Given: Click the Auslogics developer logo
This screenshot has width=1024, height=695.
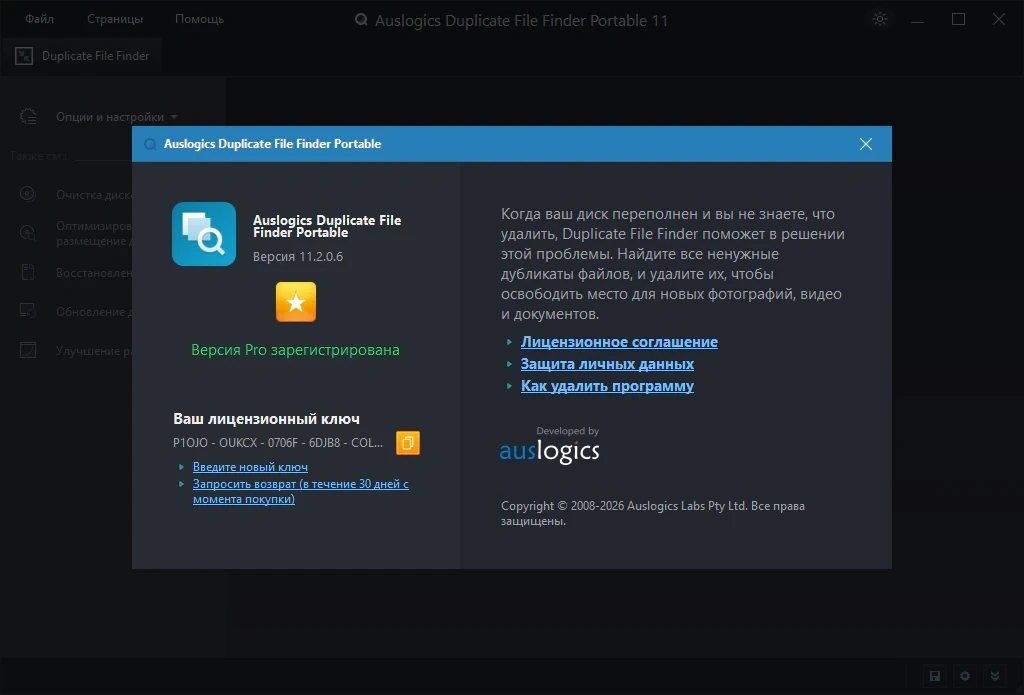Looking at the screenshot, I should pos(549,445).
